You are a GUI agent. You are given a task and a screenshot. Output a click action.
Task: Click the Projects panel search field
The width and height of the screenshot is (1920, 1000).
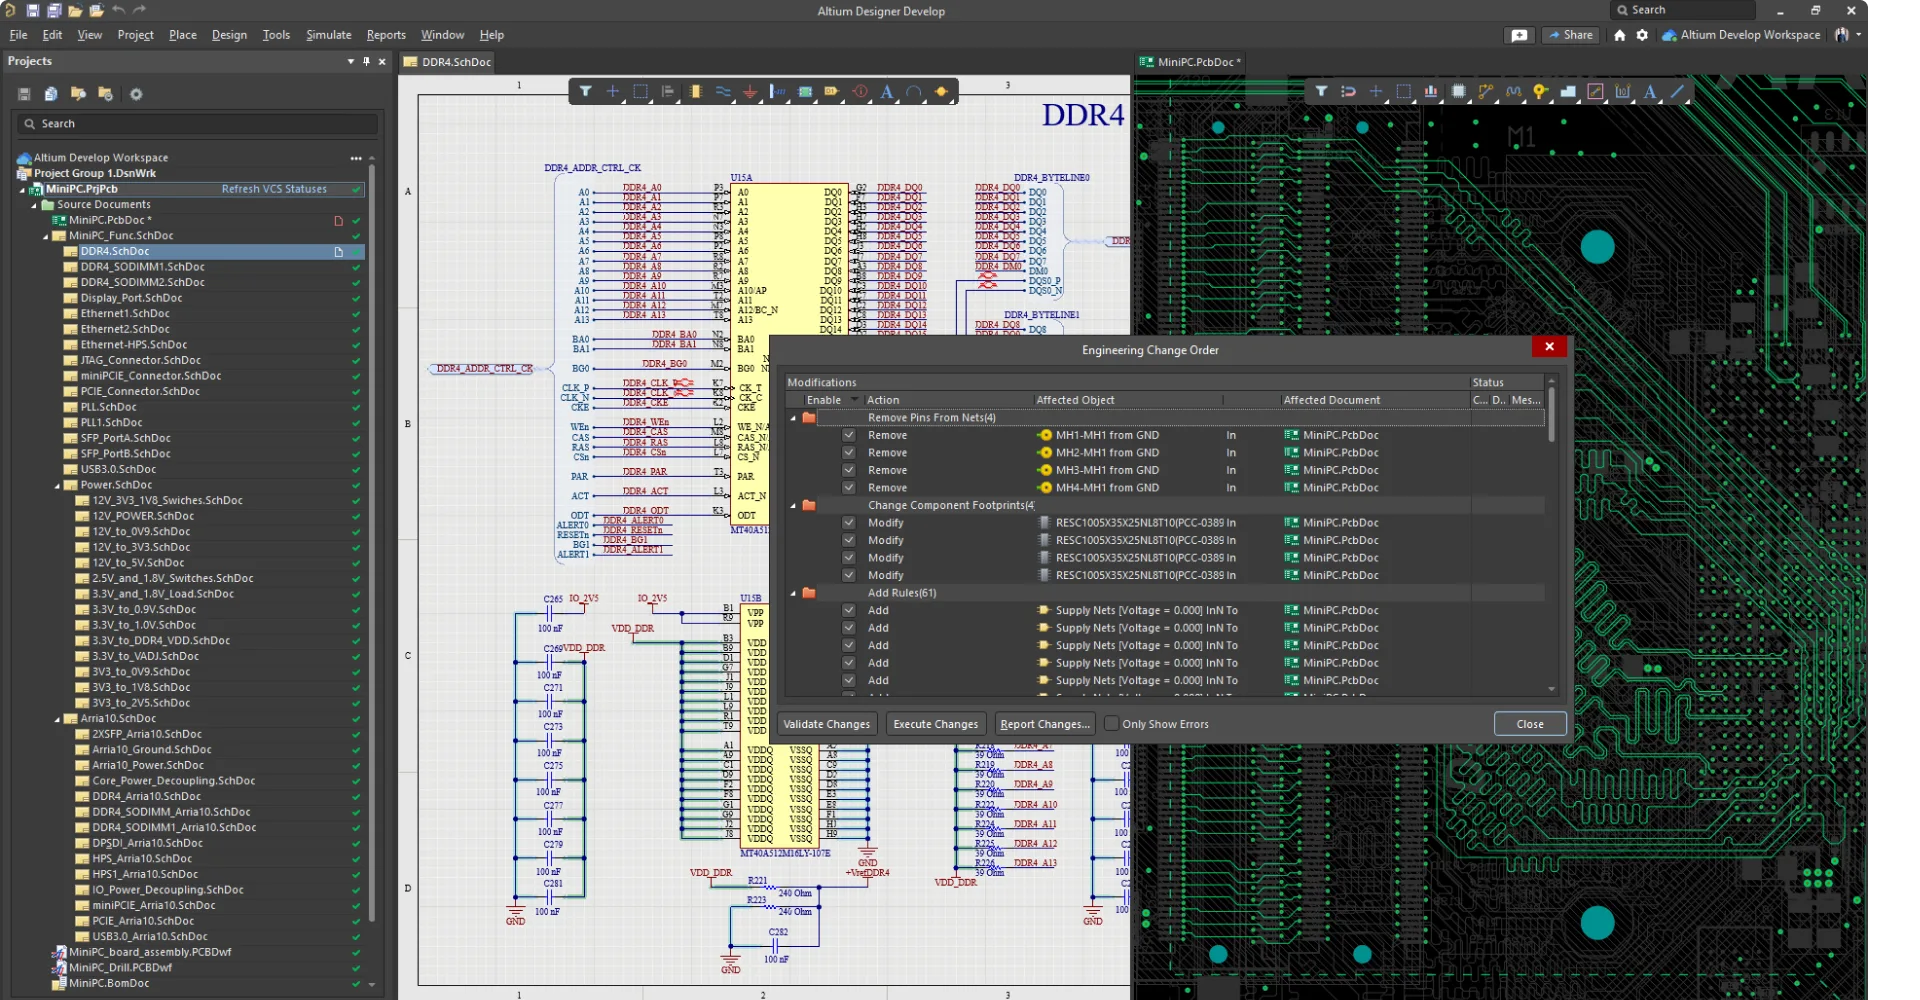tap(197, 124)
